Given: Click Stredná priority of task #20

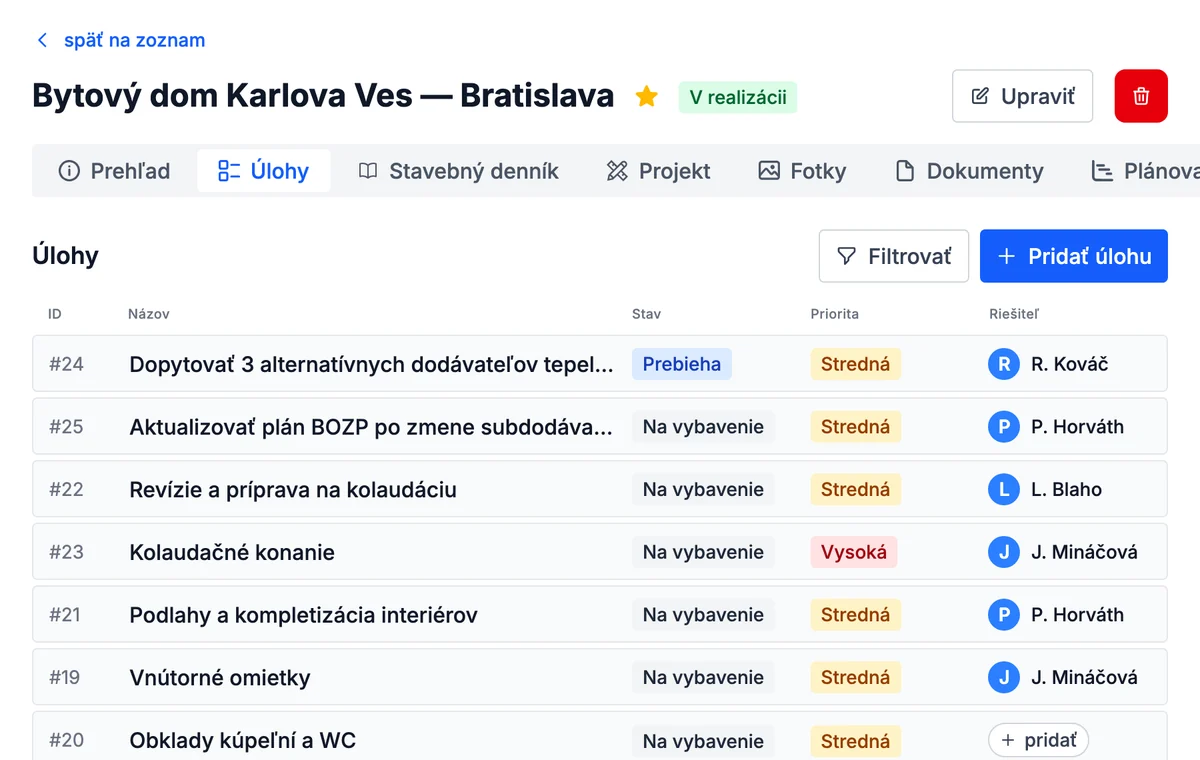Looking at the screenshot, I should 856,741.
